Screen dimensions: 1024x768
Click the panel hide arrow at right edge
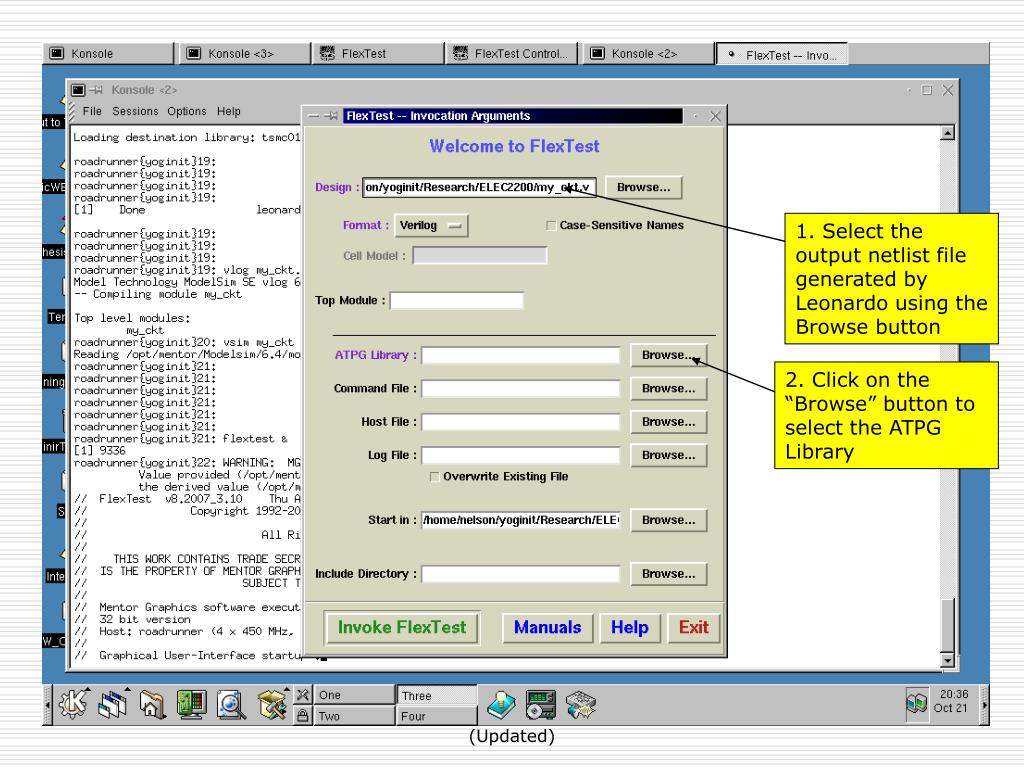click(x=984, y=705)
